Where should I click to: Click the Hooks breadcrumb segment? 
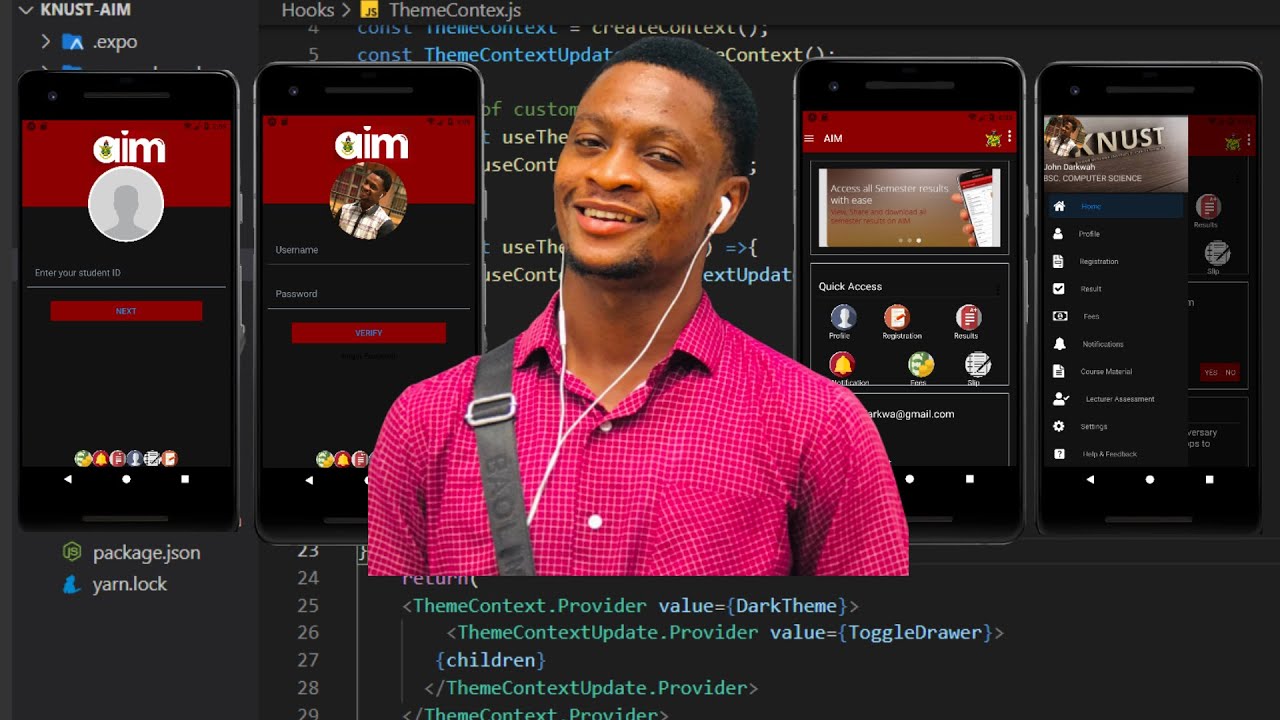point(308,10)
